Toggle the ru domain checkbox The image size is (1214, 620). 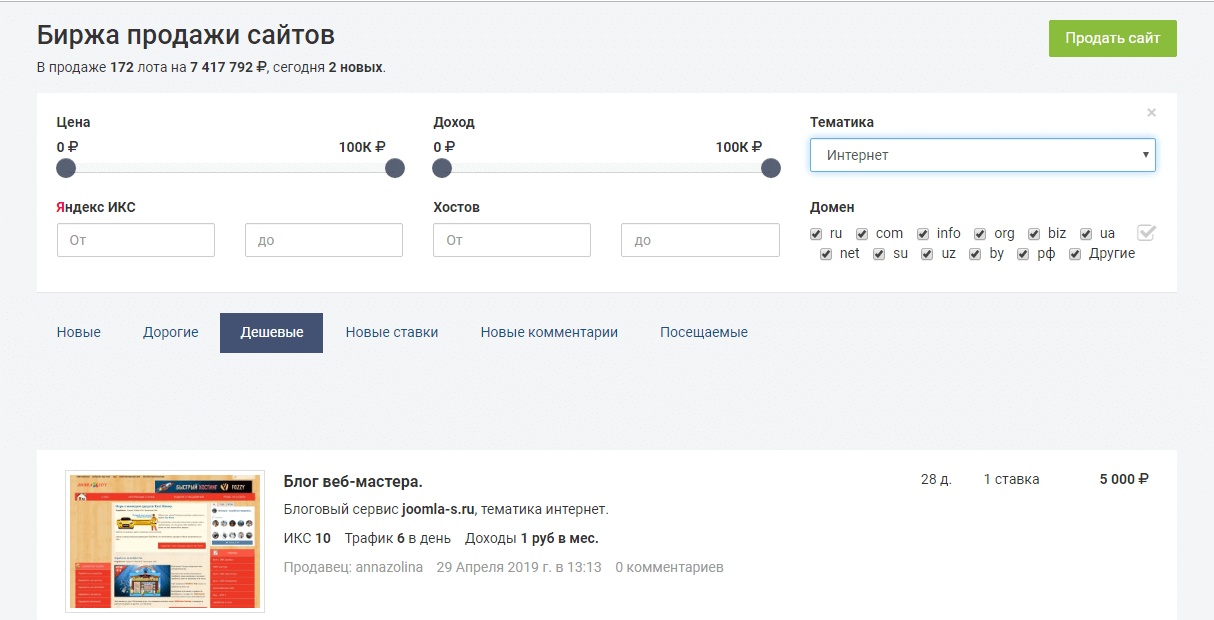(816, 234)
